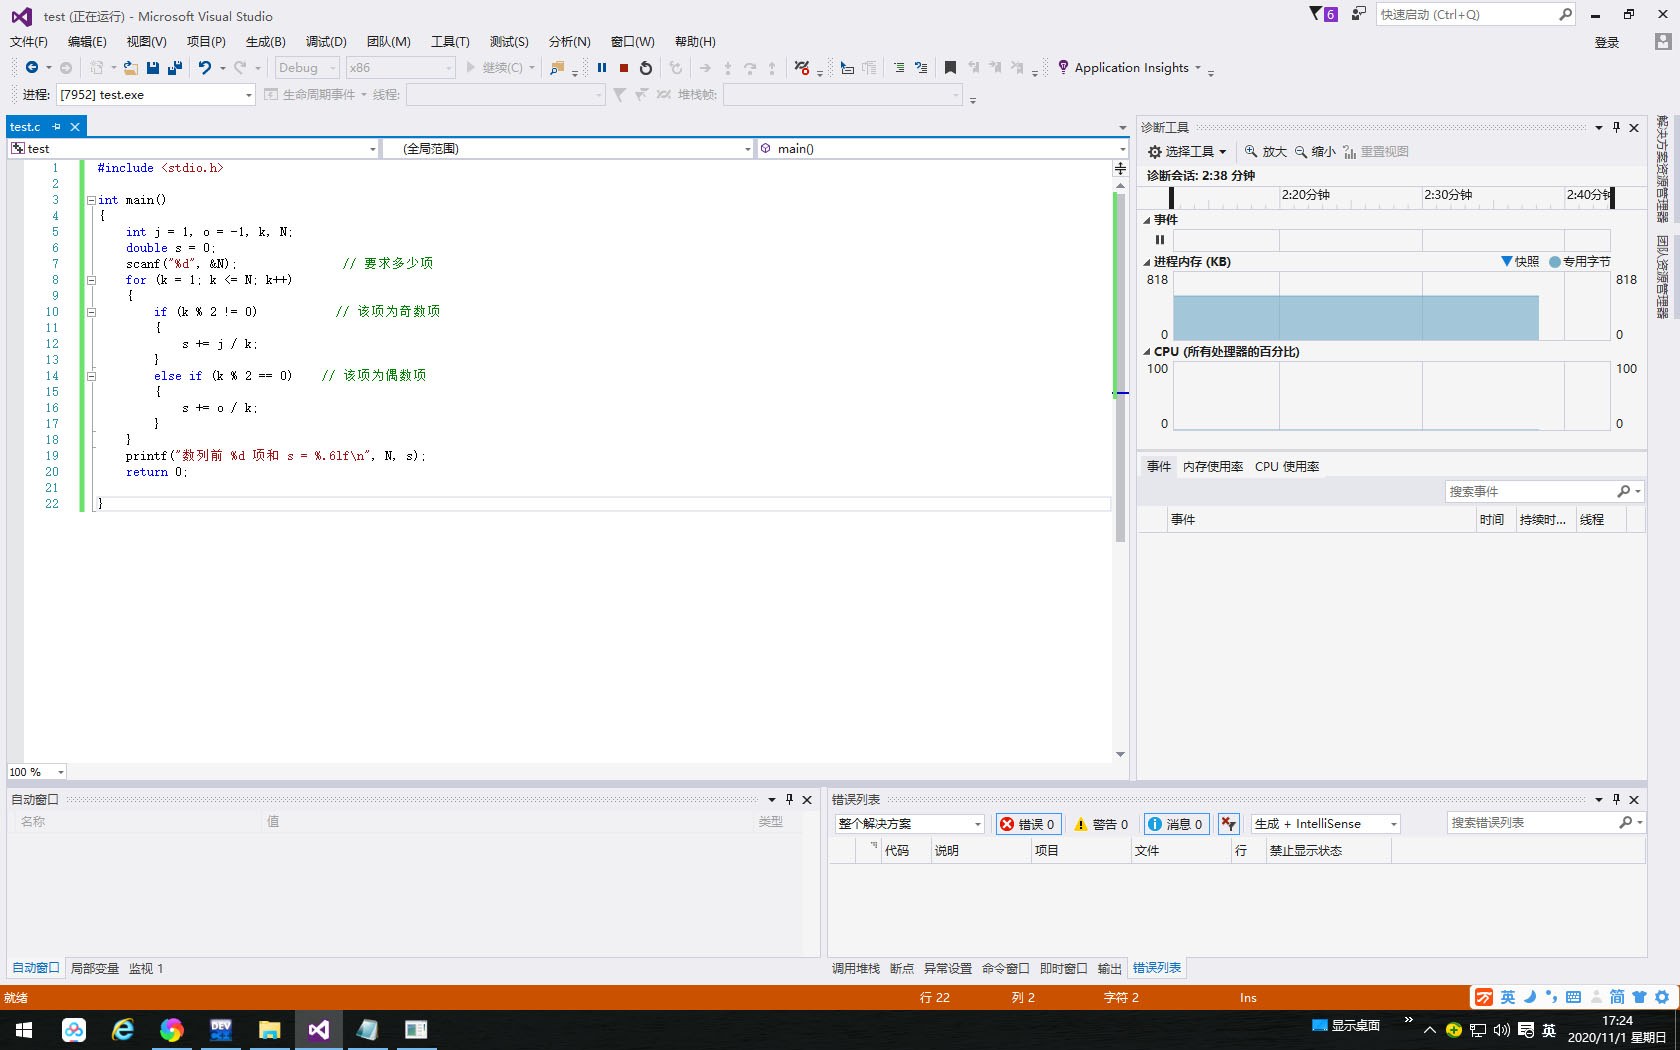
Task: Click the Find in Files icon
Action: pos(558,67)
